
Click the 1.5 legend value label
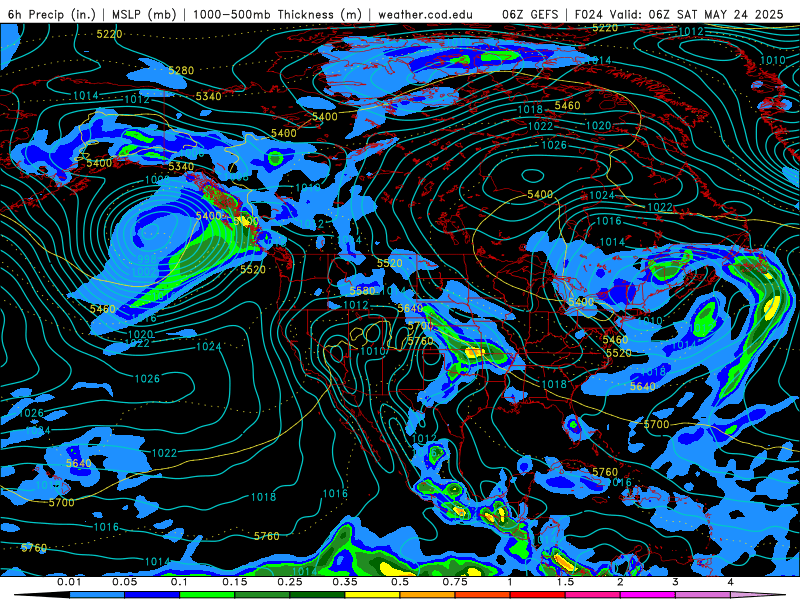pyautogui.click(x=565, y=582)
